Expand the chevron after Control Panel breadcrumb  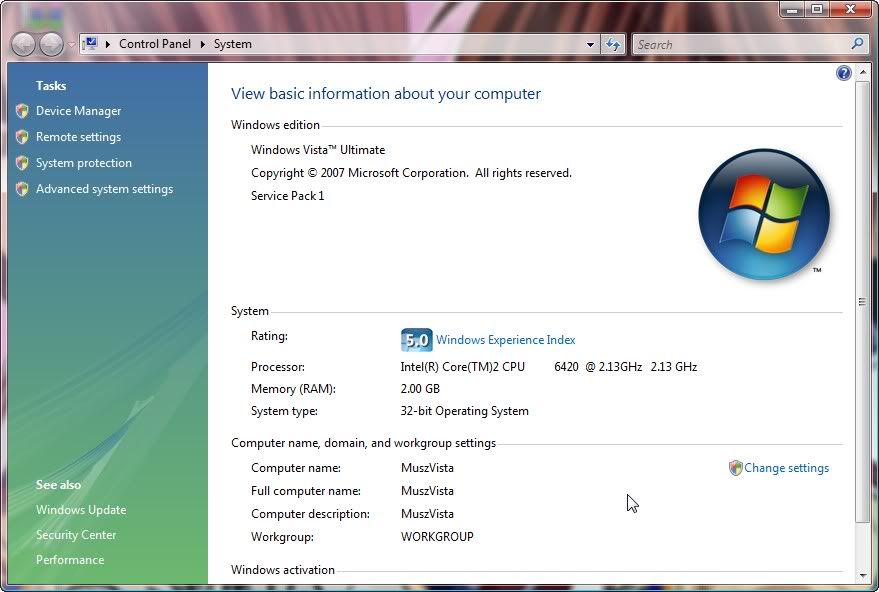202,44
